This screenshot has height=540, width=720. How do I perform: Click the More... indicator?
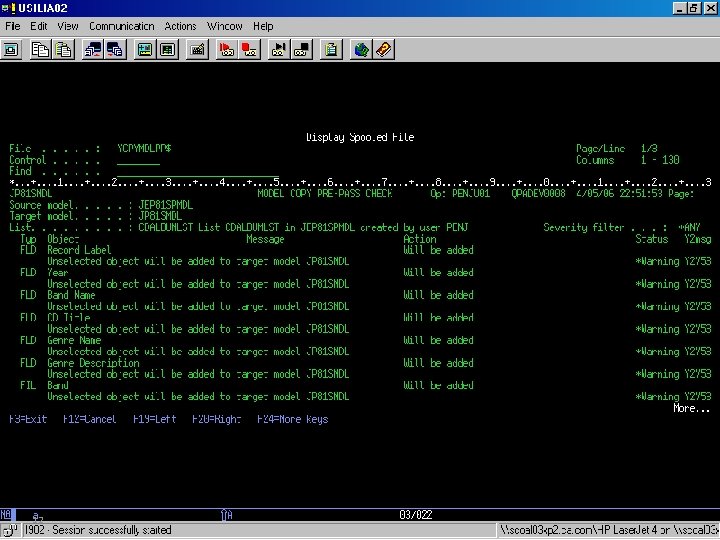point(692,408)
